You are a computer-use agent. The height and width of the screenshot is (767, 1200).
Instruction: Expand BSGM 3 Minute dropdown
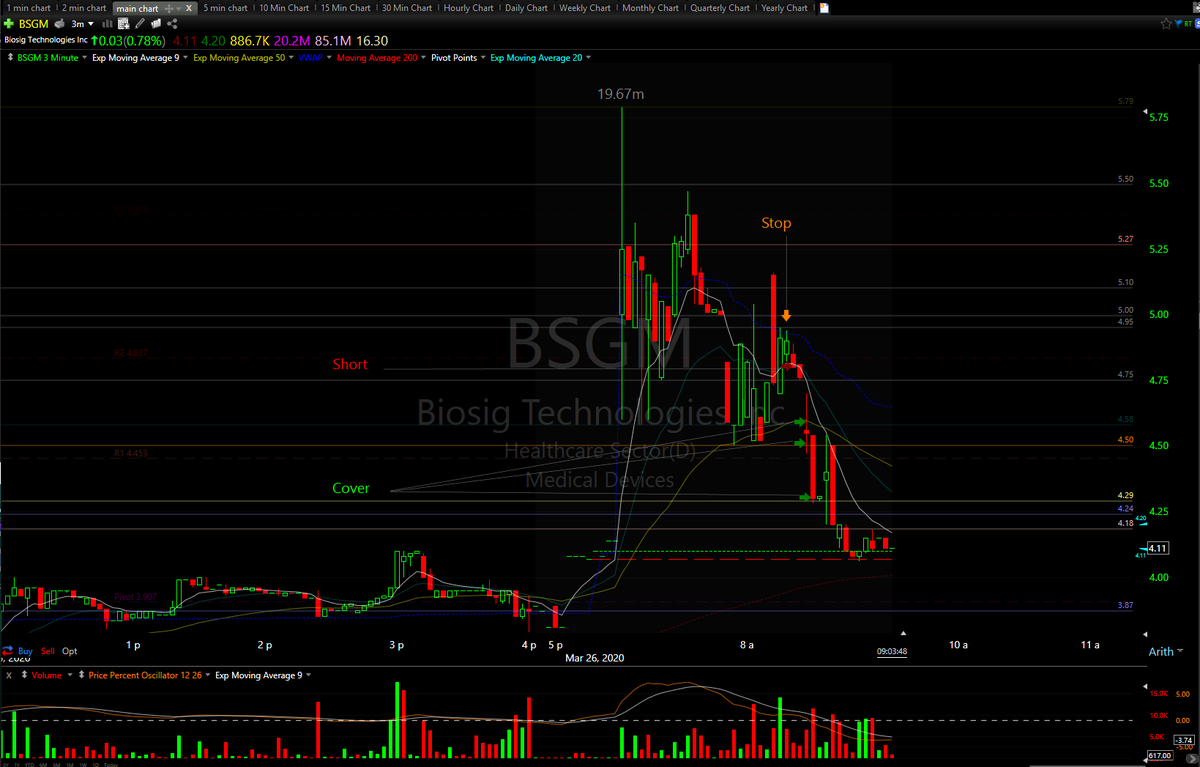[x=84, y=58]
